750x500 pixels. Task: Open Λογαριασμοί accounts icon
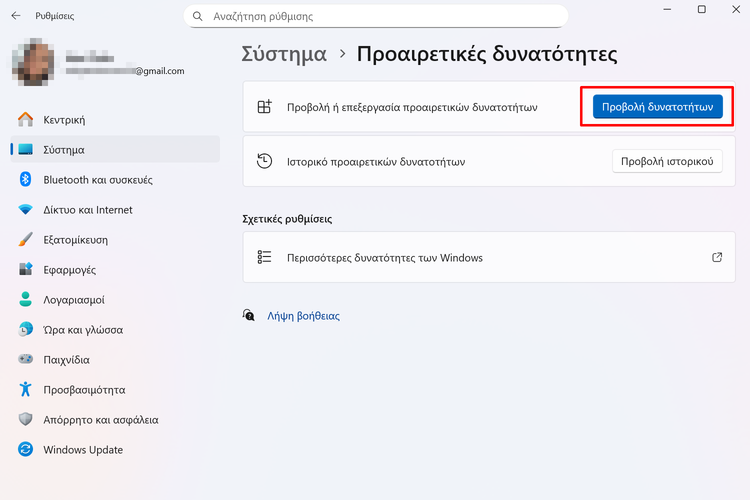tap(26, 300)
